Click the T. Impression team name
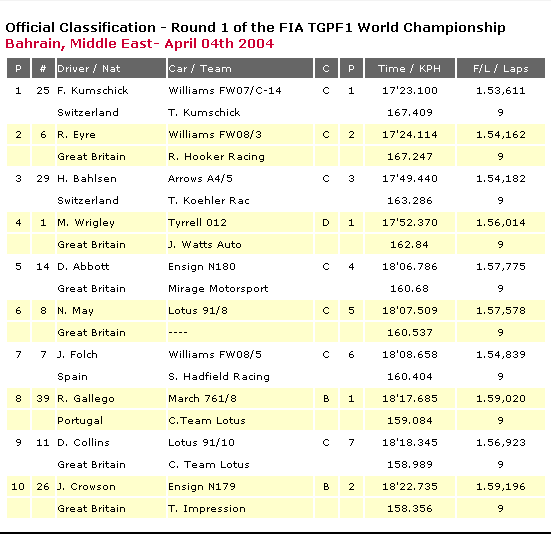 (x=207, y=509)
